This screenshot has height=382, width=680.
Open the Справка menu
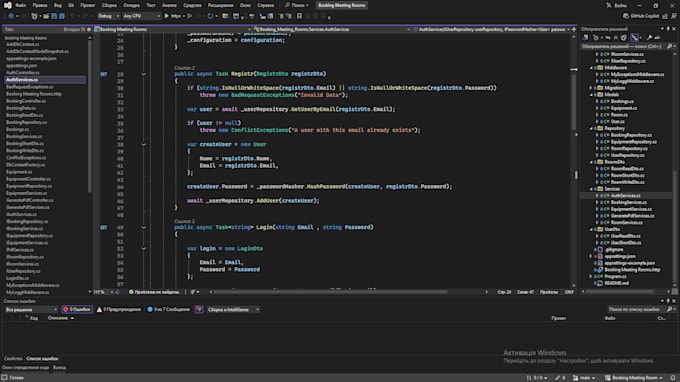tap(265, 5)
